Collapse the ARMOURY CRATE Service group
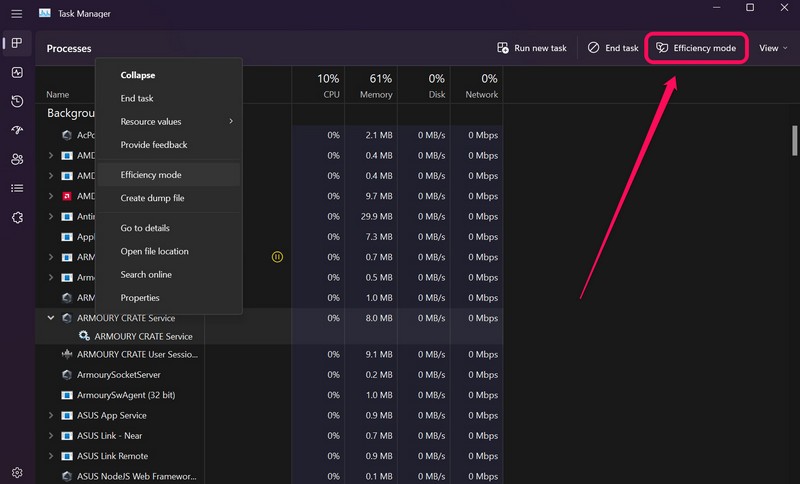The width and height of the screenshot is (800, 484). tap(51, 318)
